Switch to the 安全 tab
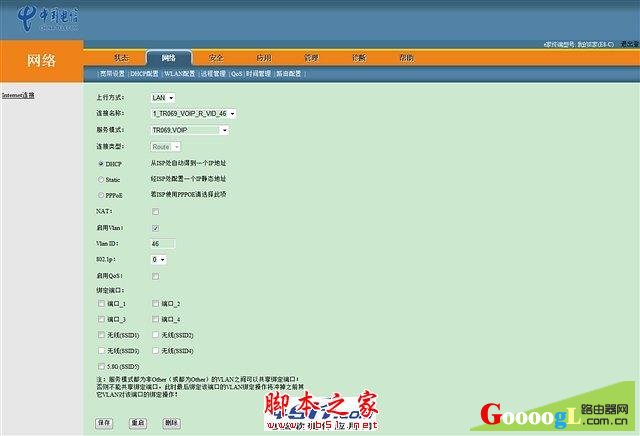 click(x=215, y=58)
